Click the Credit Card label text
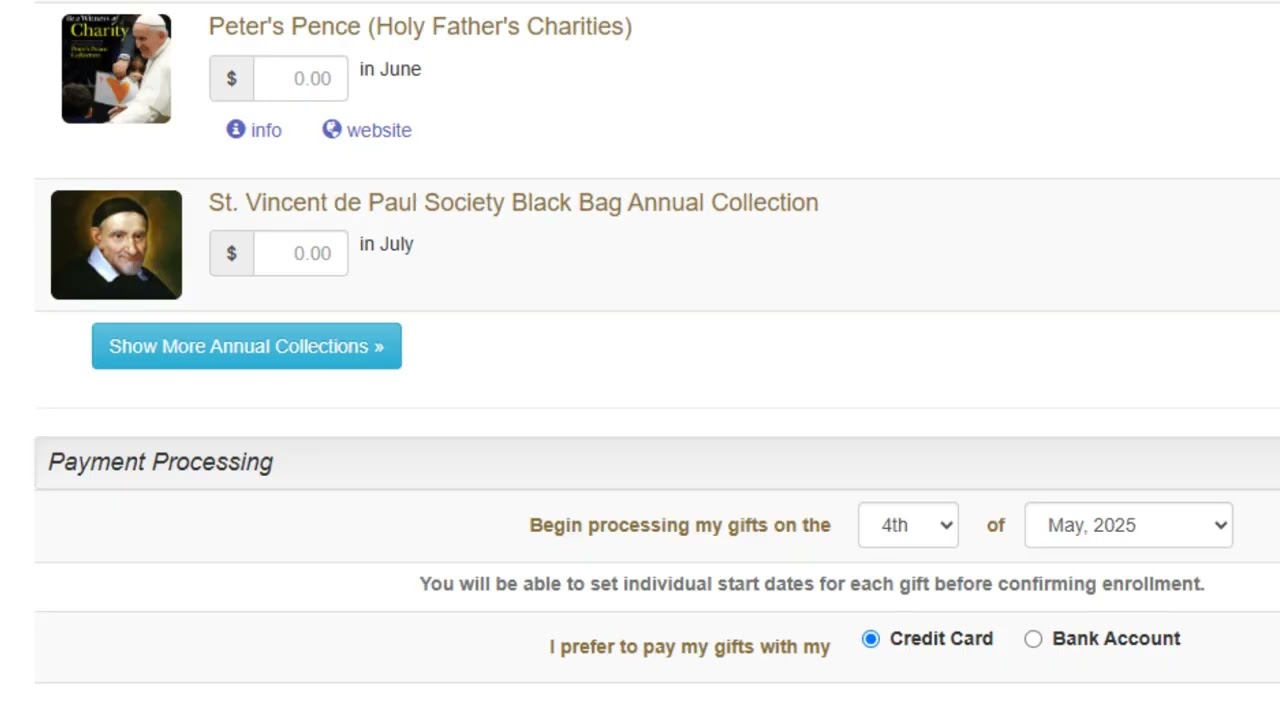Image resolution: width=1280 pixels, height=720 pixels. pos(941,639)
